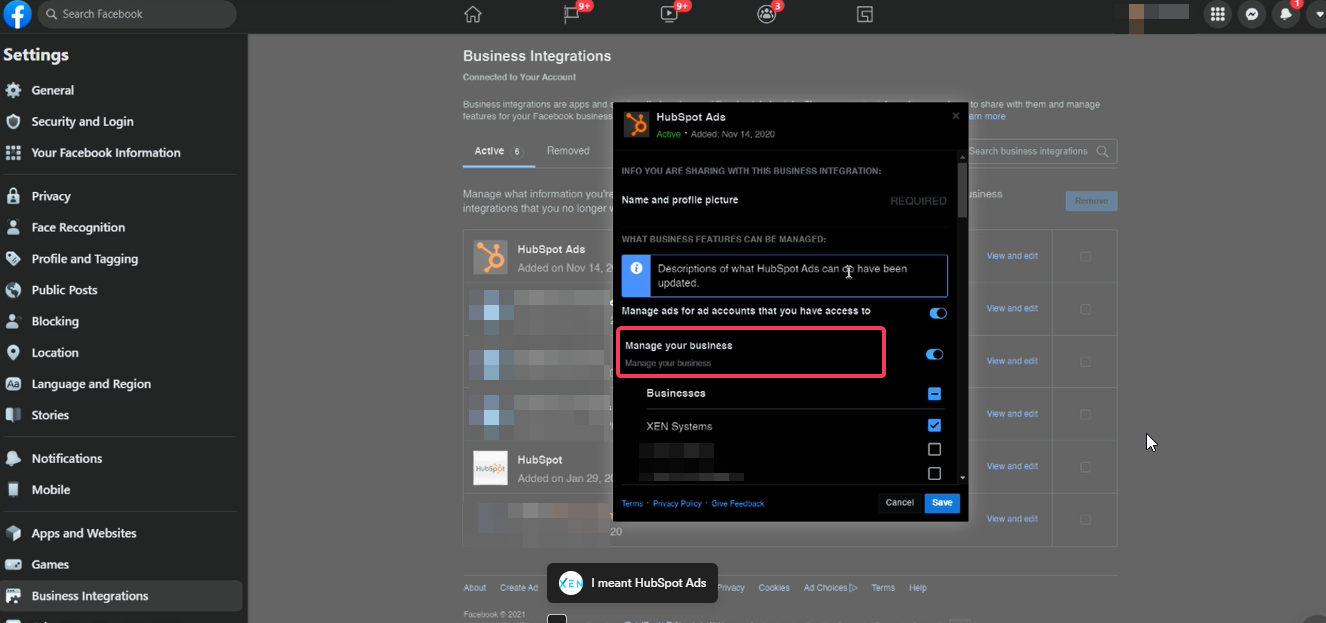Open the Help footer link
The image size is (1326, 623).
[918, 588]
